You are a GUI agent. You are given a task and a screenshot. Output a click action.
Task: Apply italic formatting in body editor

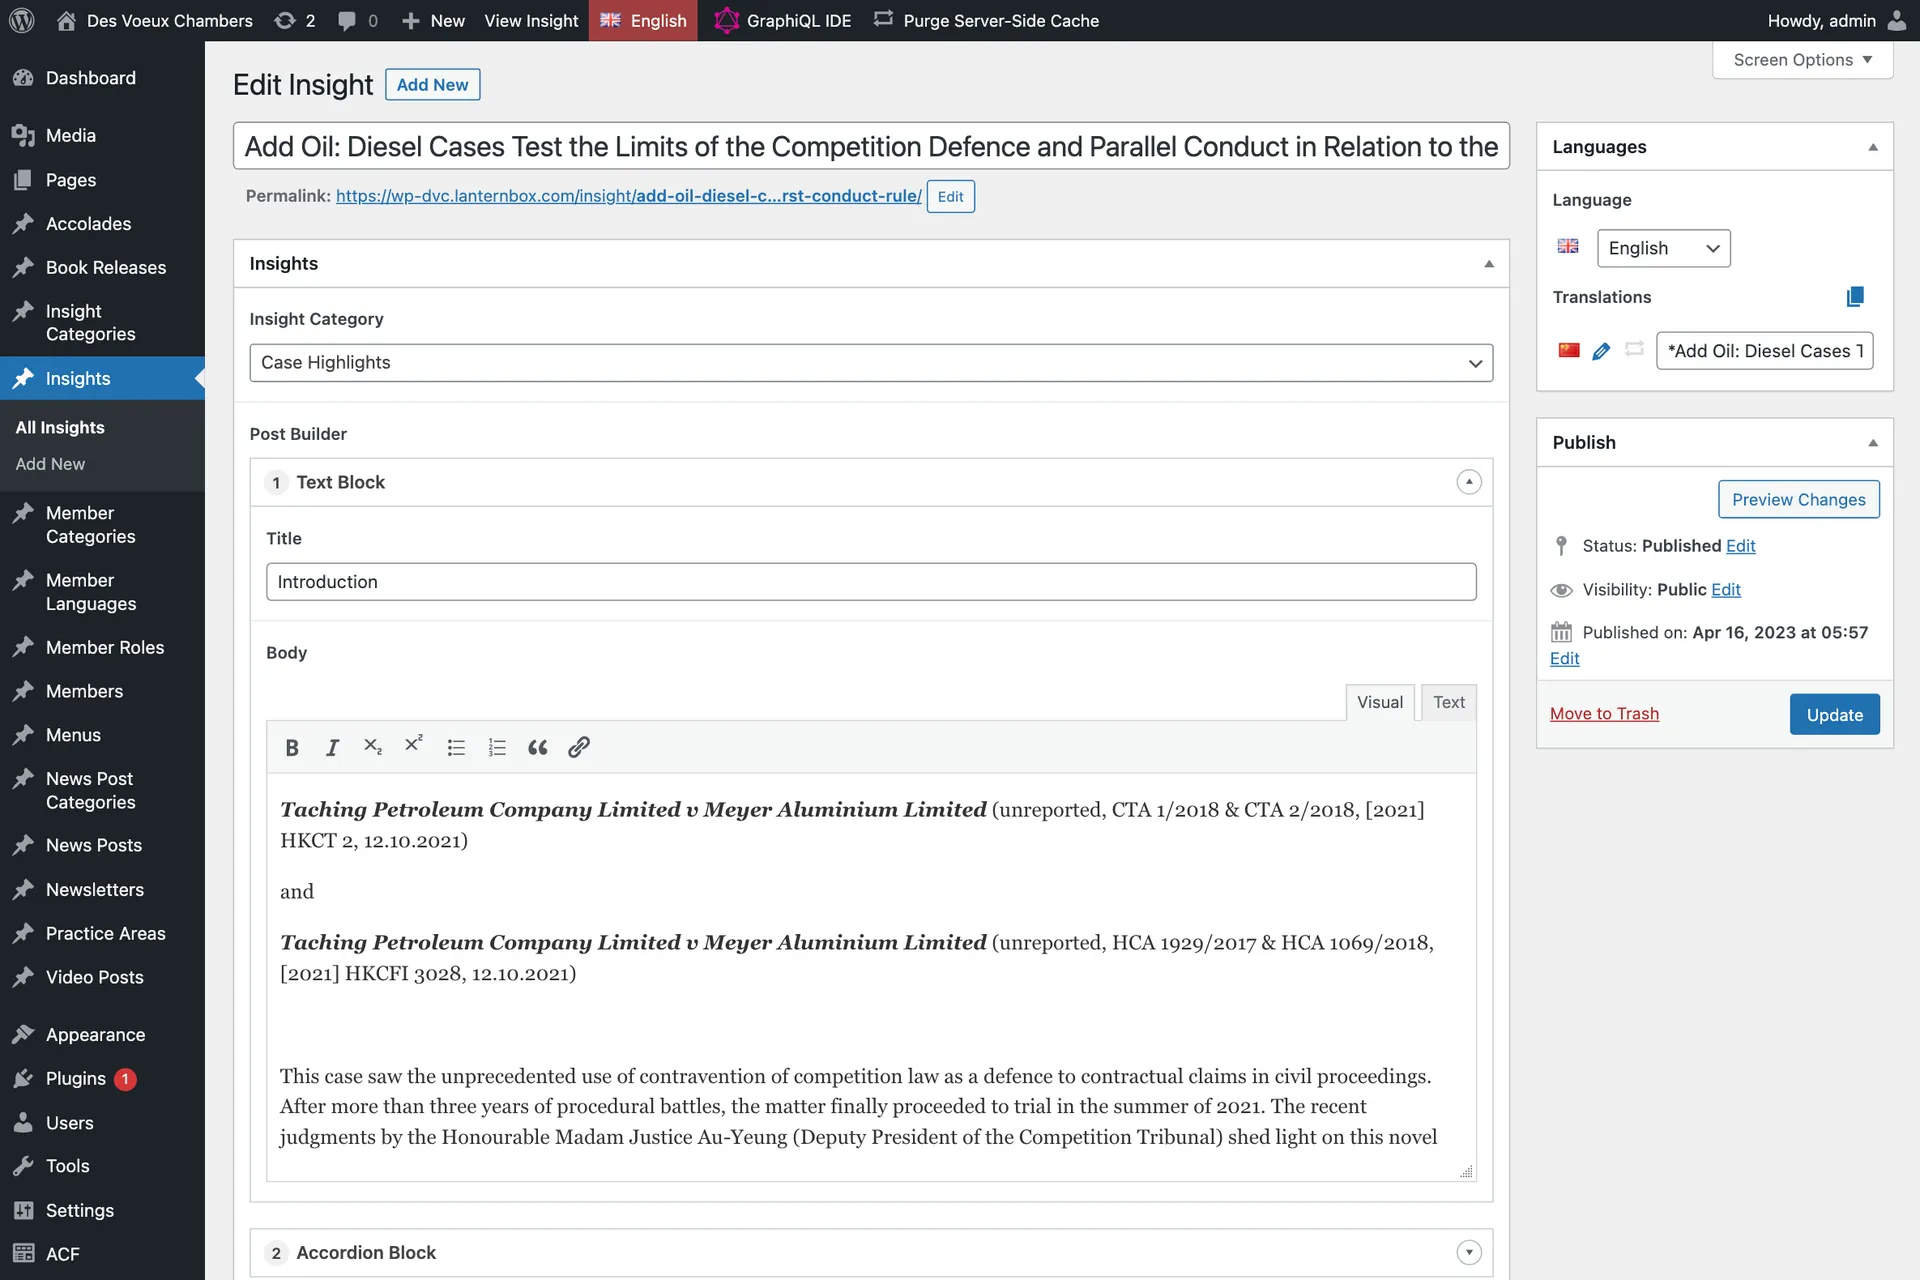click(x=332, y=747)
